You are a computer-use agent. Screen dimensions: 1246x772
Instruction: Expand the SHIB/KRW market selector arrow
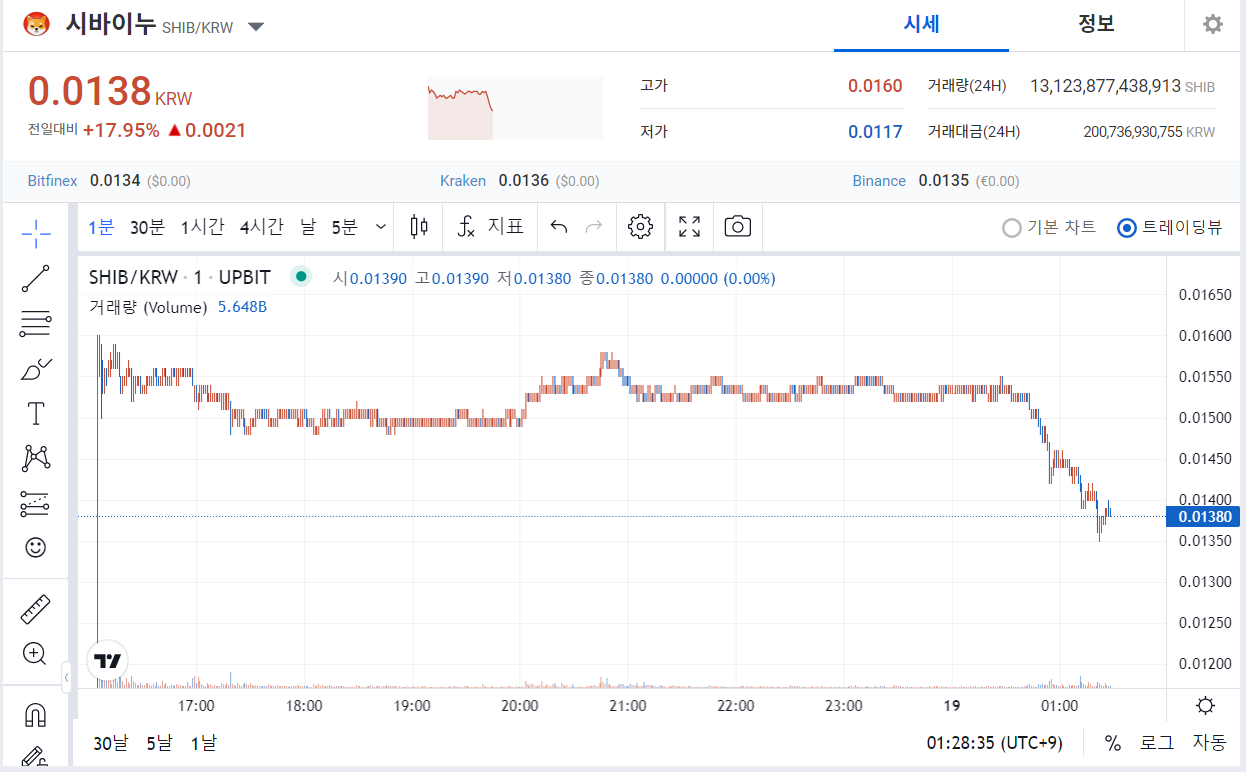tap(256, 27)
